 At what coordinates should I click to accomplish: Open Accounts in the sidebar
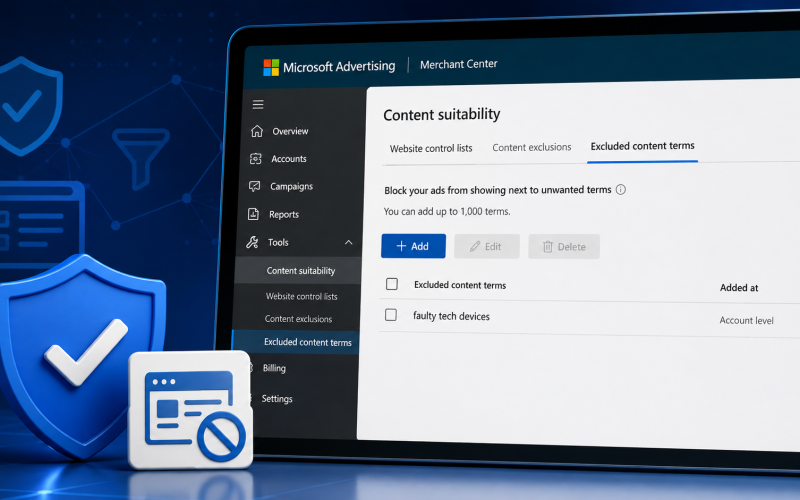tap(289, 159)
